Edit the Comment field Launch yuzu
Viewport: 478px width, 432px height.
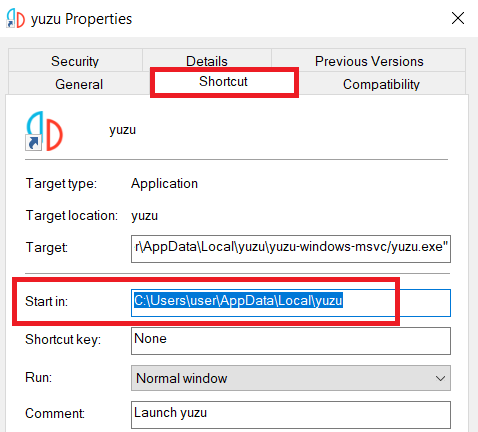point(291,415)
